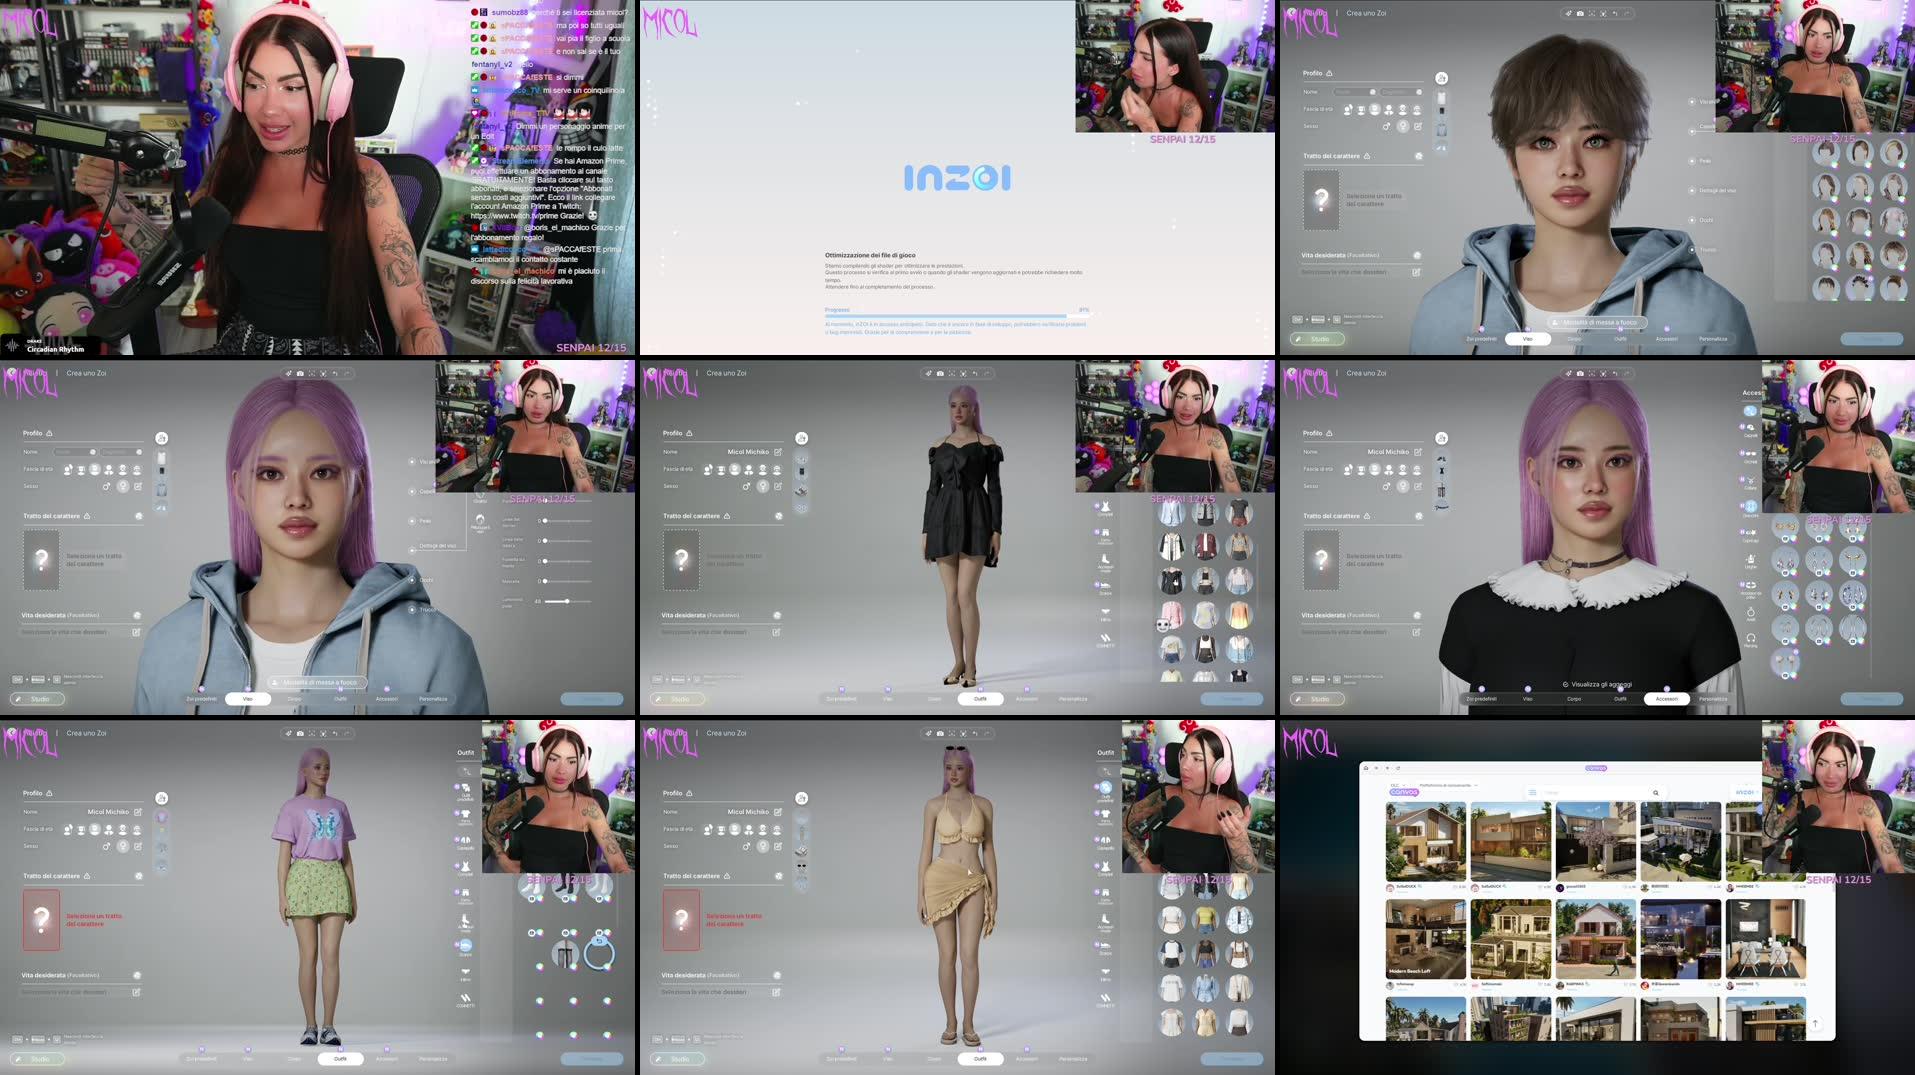Randomize character trait dice in short-haired Zoi frame
Image resolution: width=1915 pixels, height=1075 pixels.
[1418, 156]
